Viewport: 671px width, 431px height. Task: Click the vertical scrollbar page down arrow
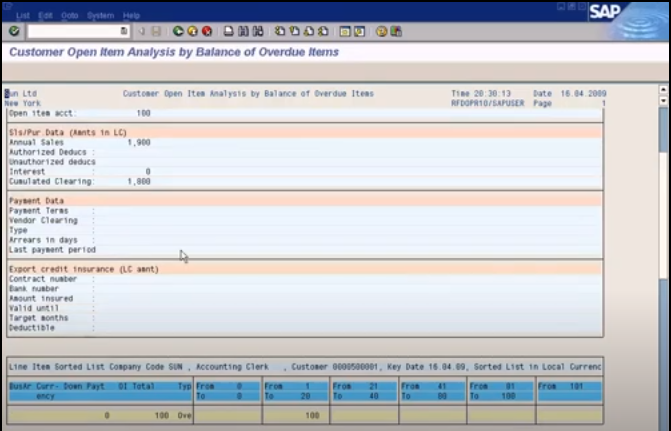coord(663,101)
